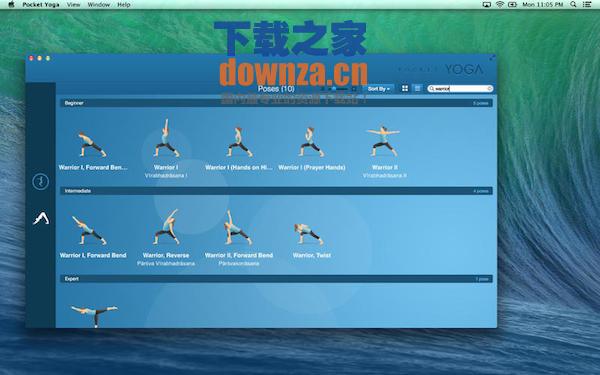Open the AirPlay display menu bar icon
The image size is (600, 375).
tap(487, 5)
